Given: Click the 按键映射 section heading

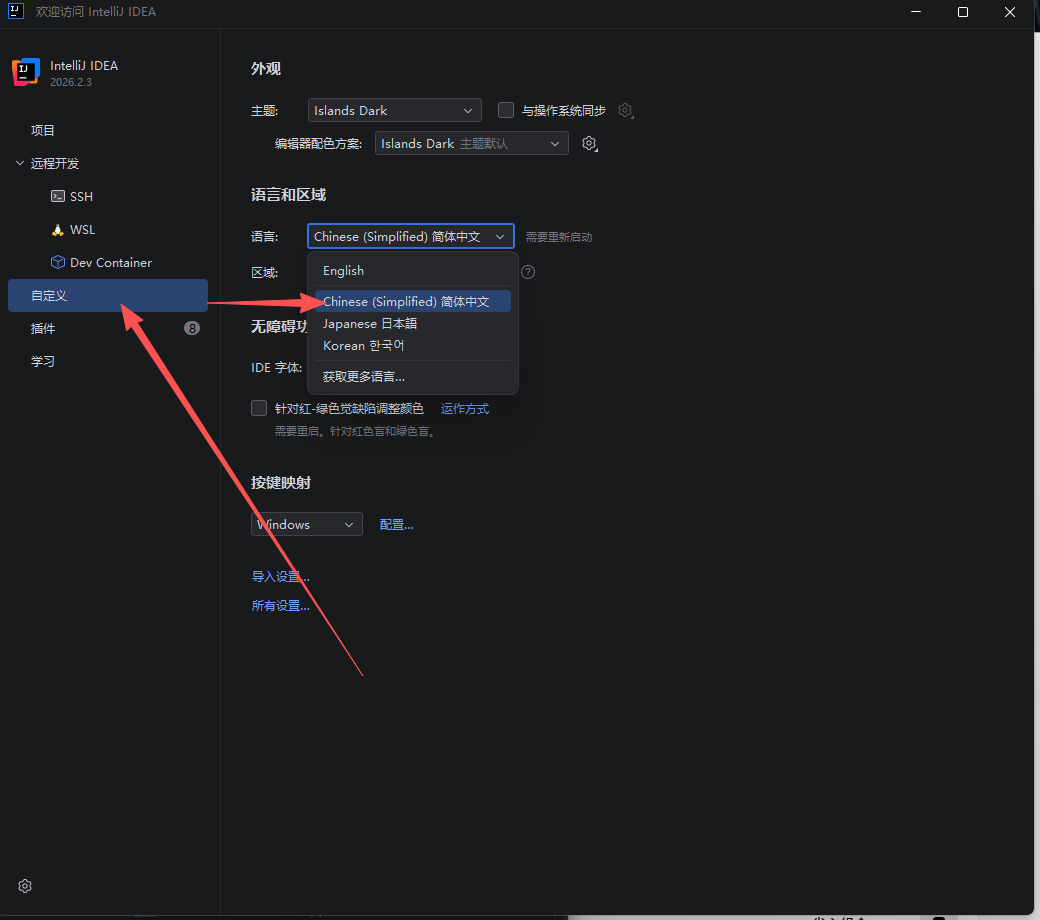Looking at the screenshot, I should tap(281, 483).
